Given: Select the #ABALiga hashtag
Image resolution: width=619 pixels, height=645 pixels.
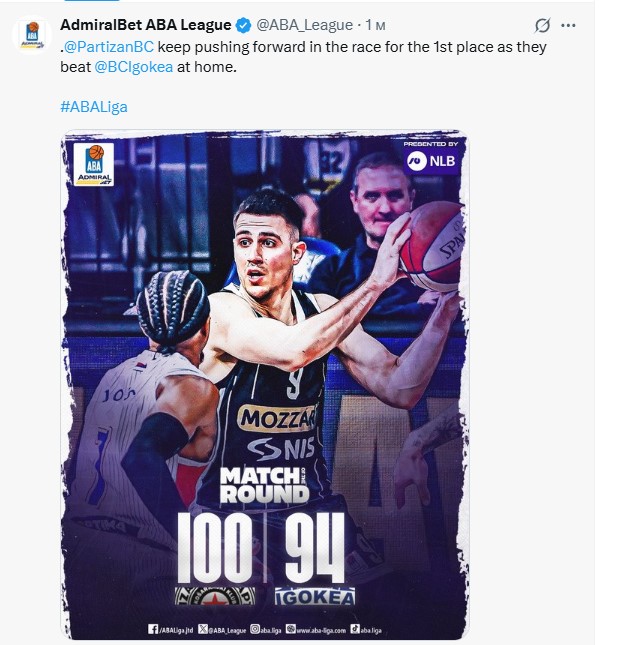Looking at the screenshot, I should click(94, 107).
